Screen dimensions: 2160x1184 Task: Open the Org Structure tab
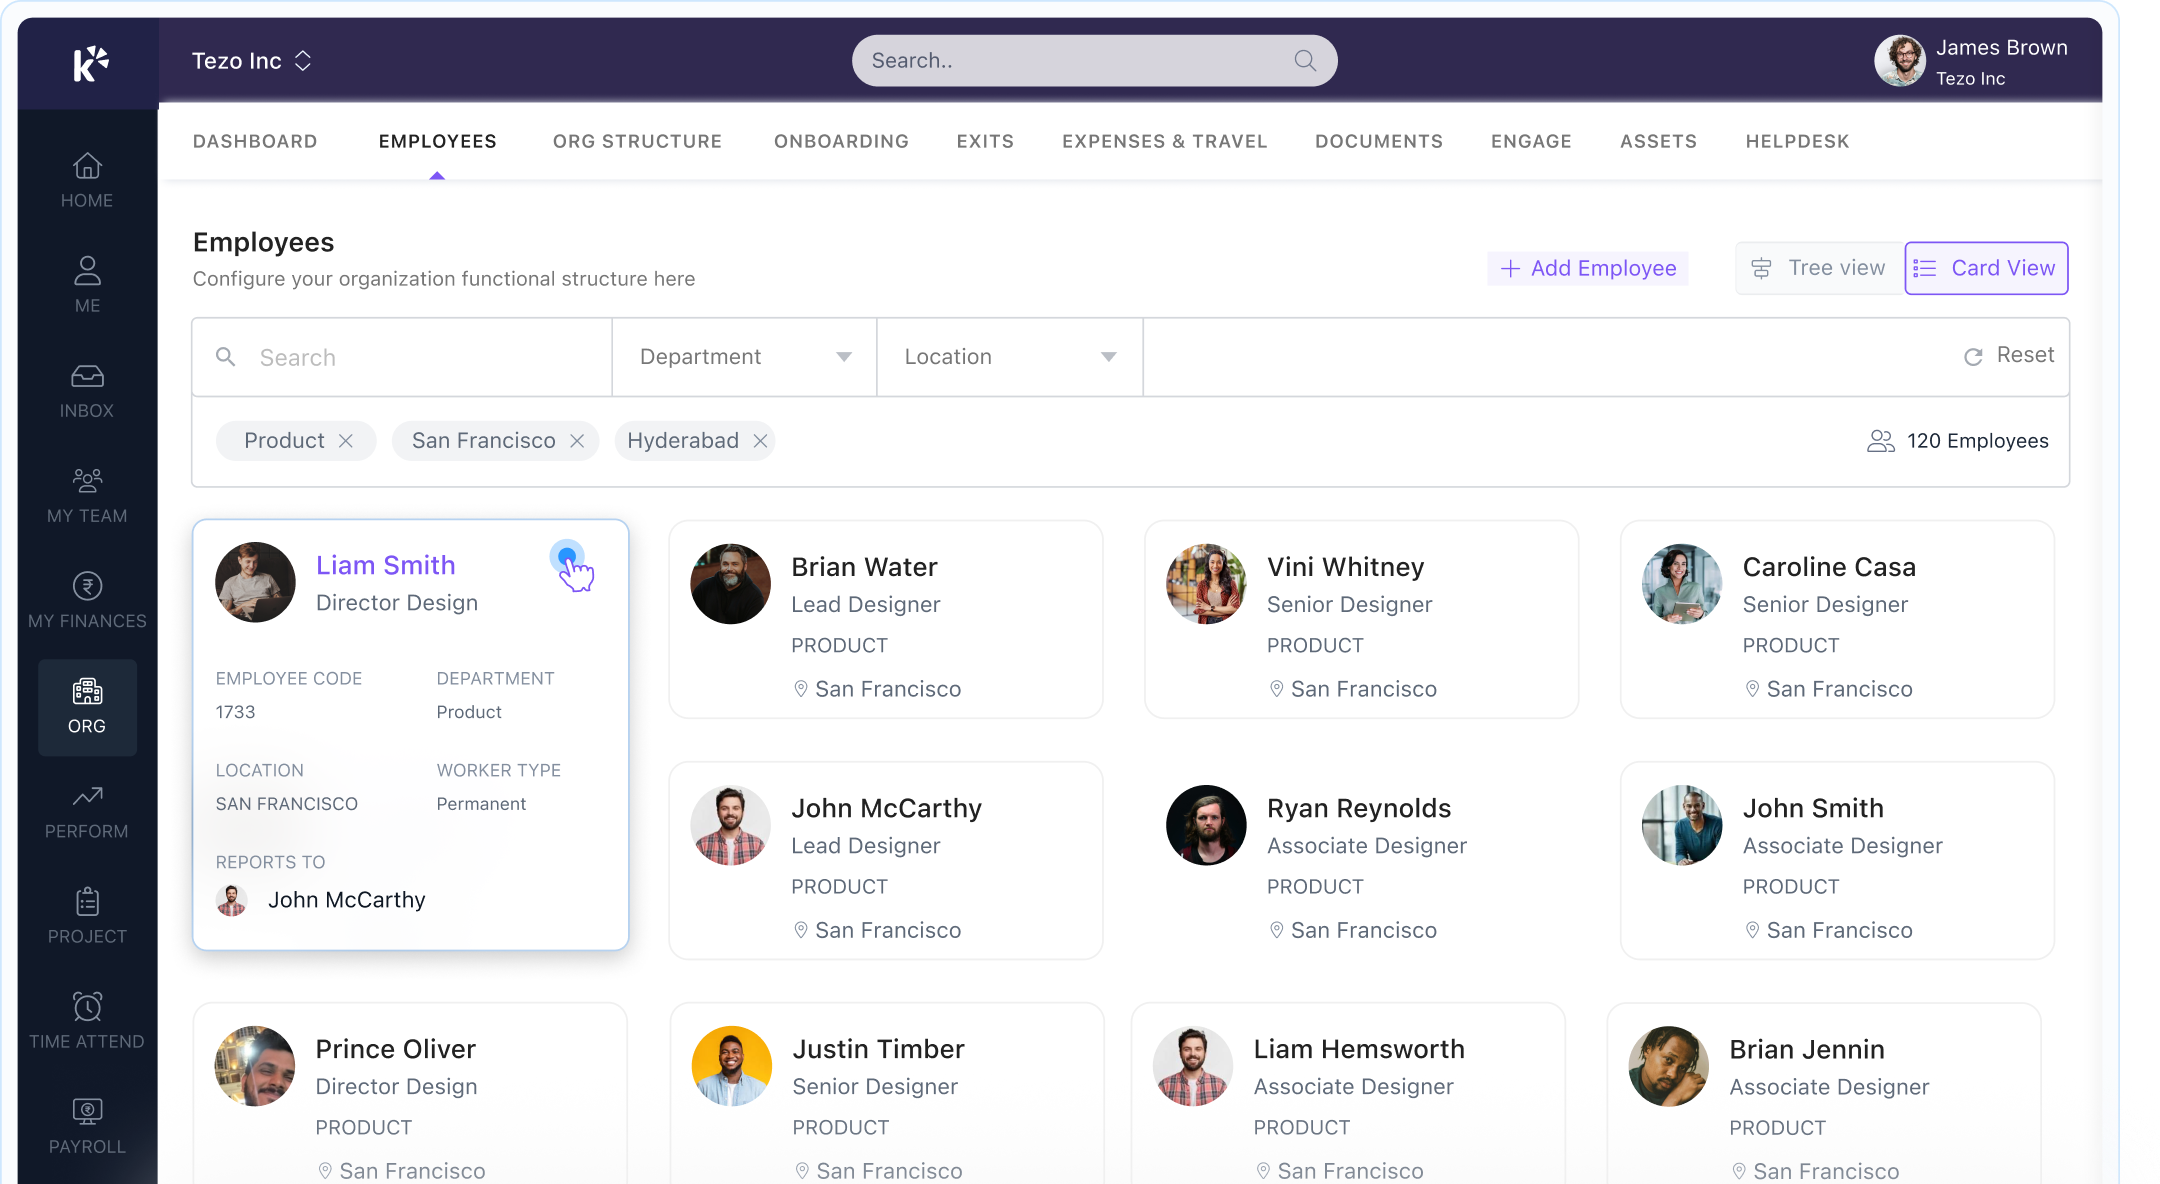[637, 141]
